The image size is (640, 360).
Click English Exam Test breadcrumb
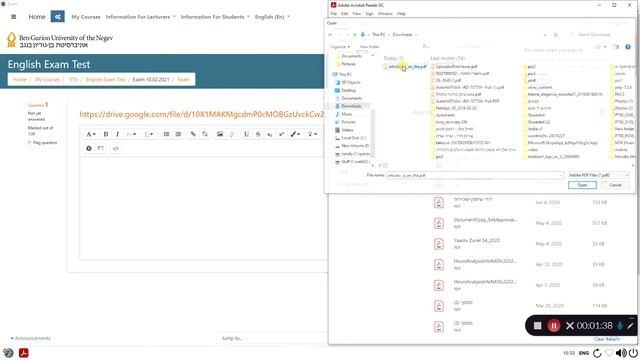pyautogui.click(x=106, y=79)
